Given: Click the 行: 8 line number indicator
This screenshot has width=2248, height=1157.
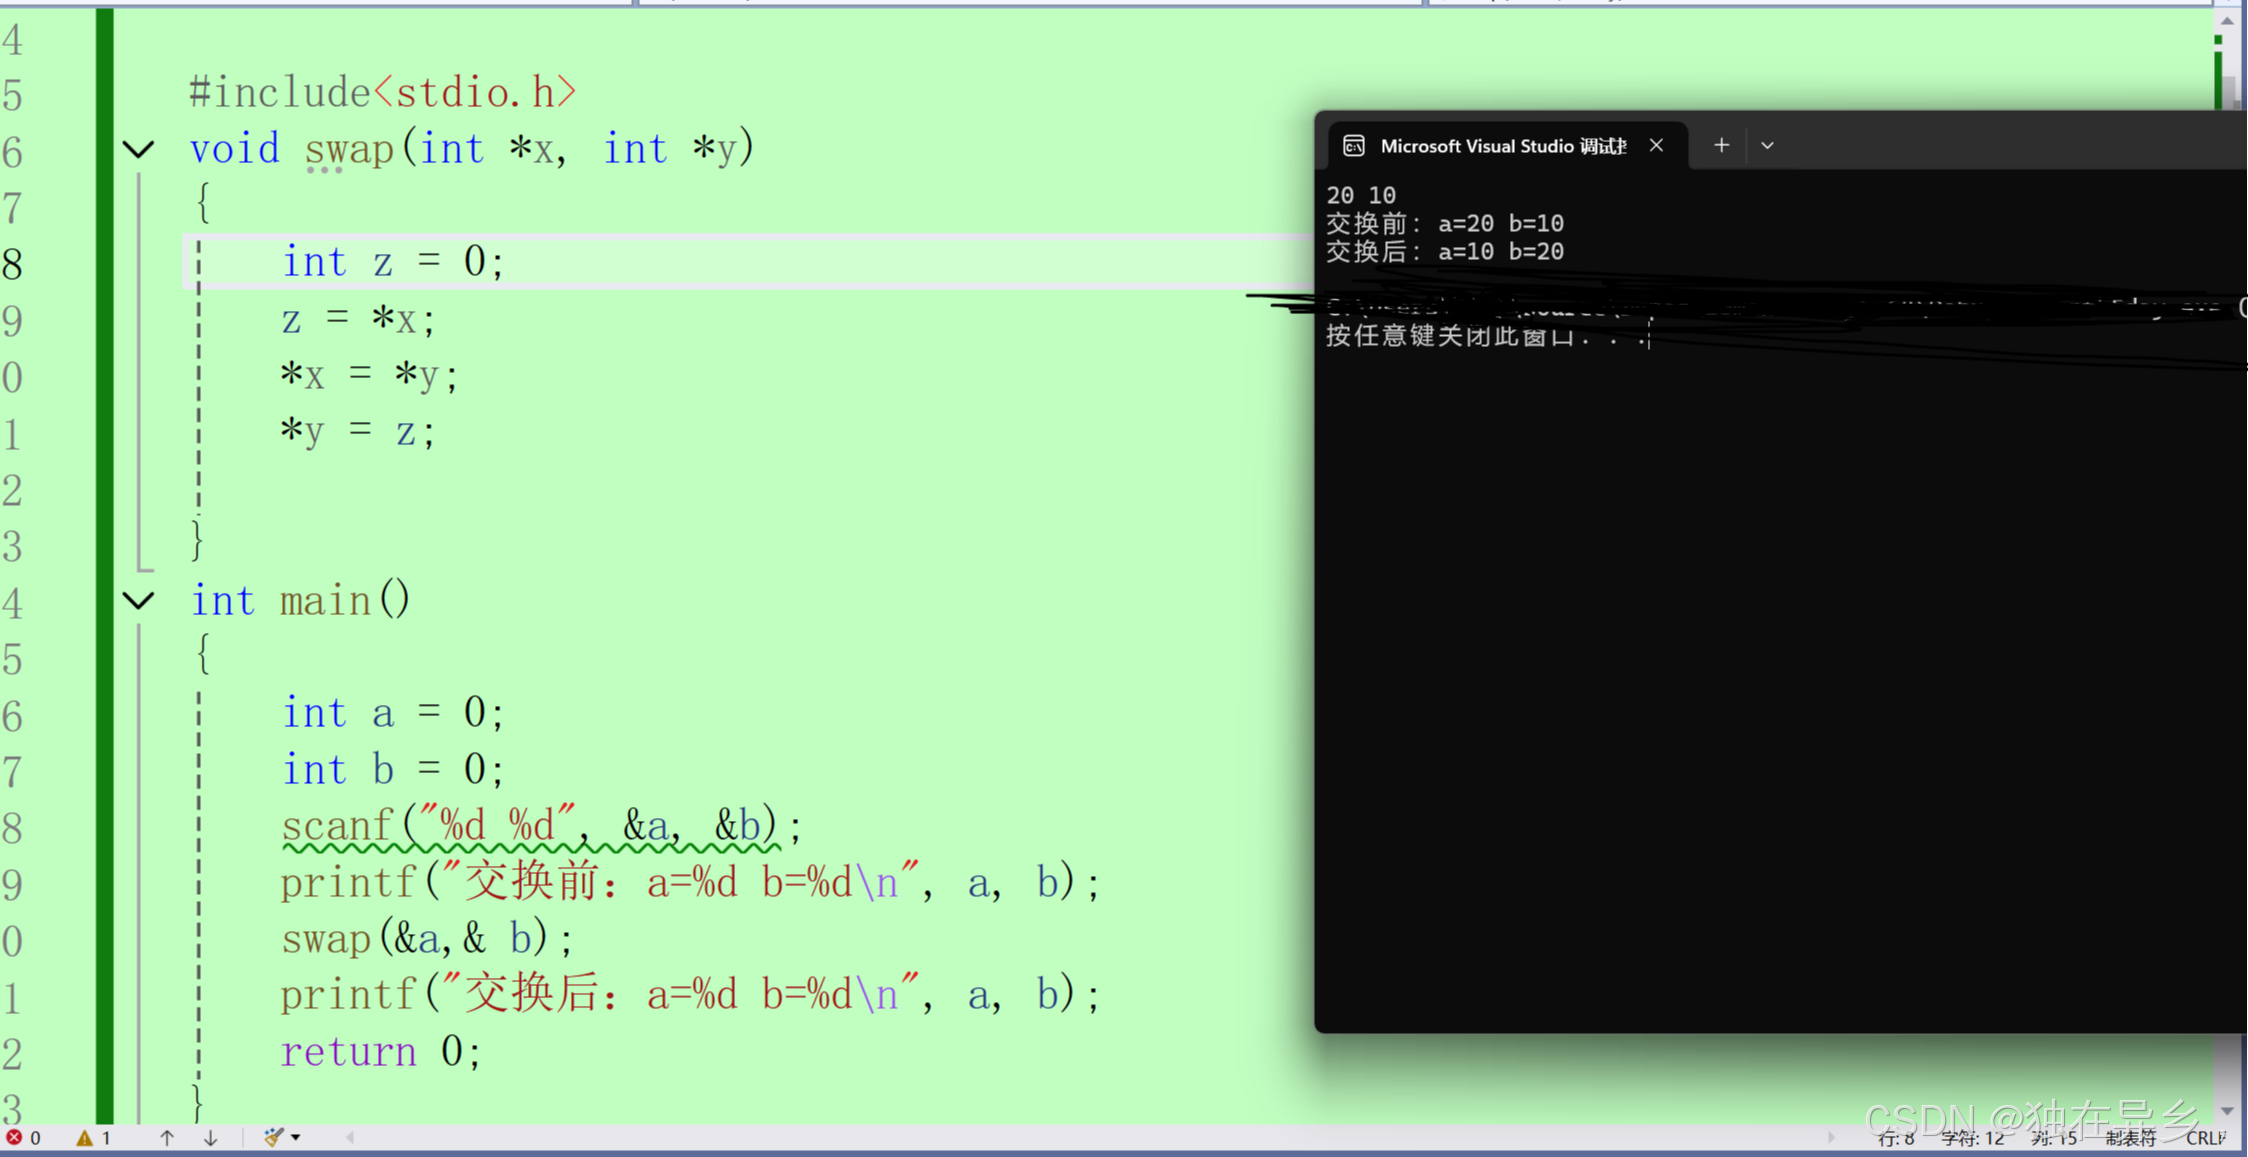Looking at the screenshot, I should click(x=1895, y=1138).
